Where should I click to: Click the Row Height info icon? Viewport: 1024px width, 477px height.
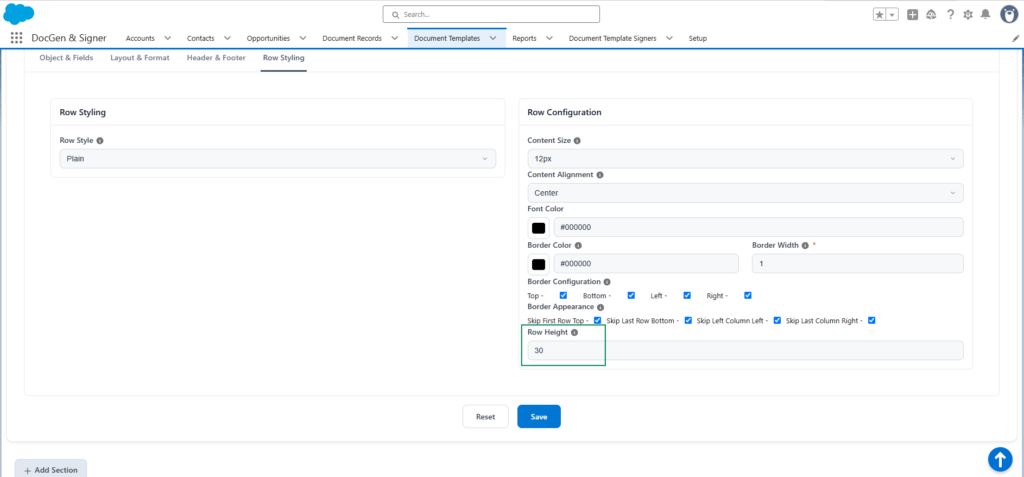point(575,332)
